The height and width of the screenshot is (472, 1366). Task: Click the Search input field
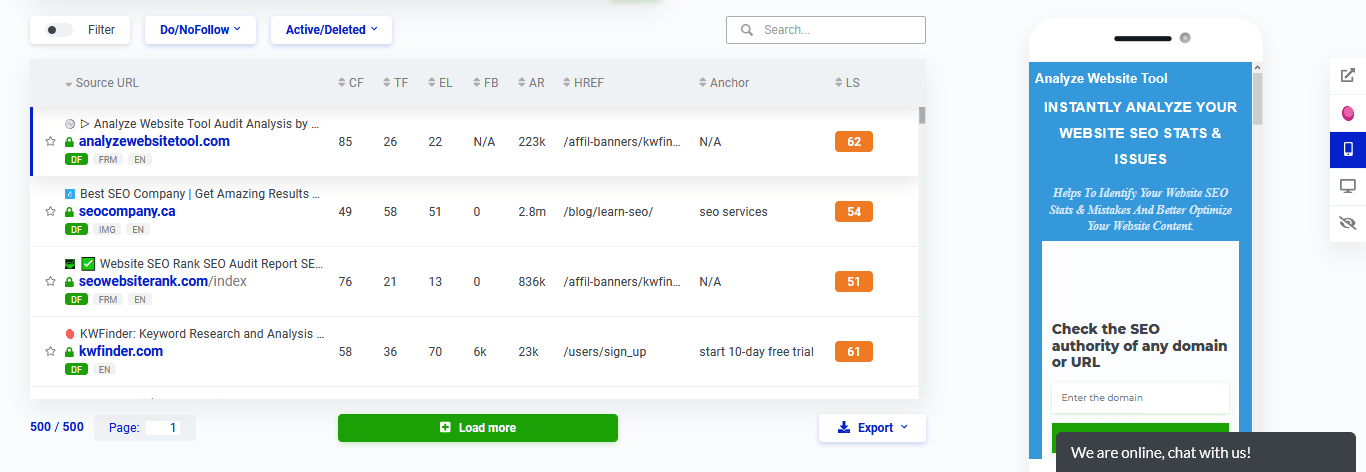[826, 30]
